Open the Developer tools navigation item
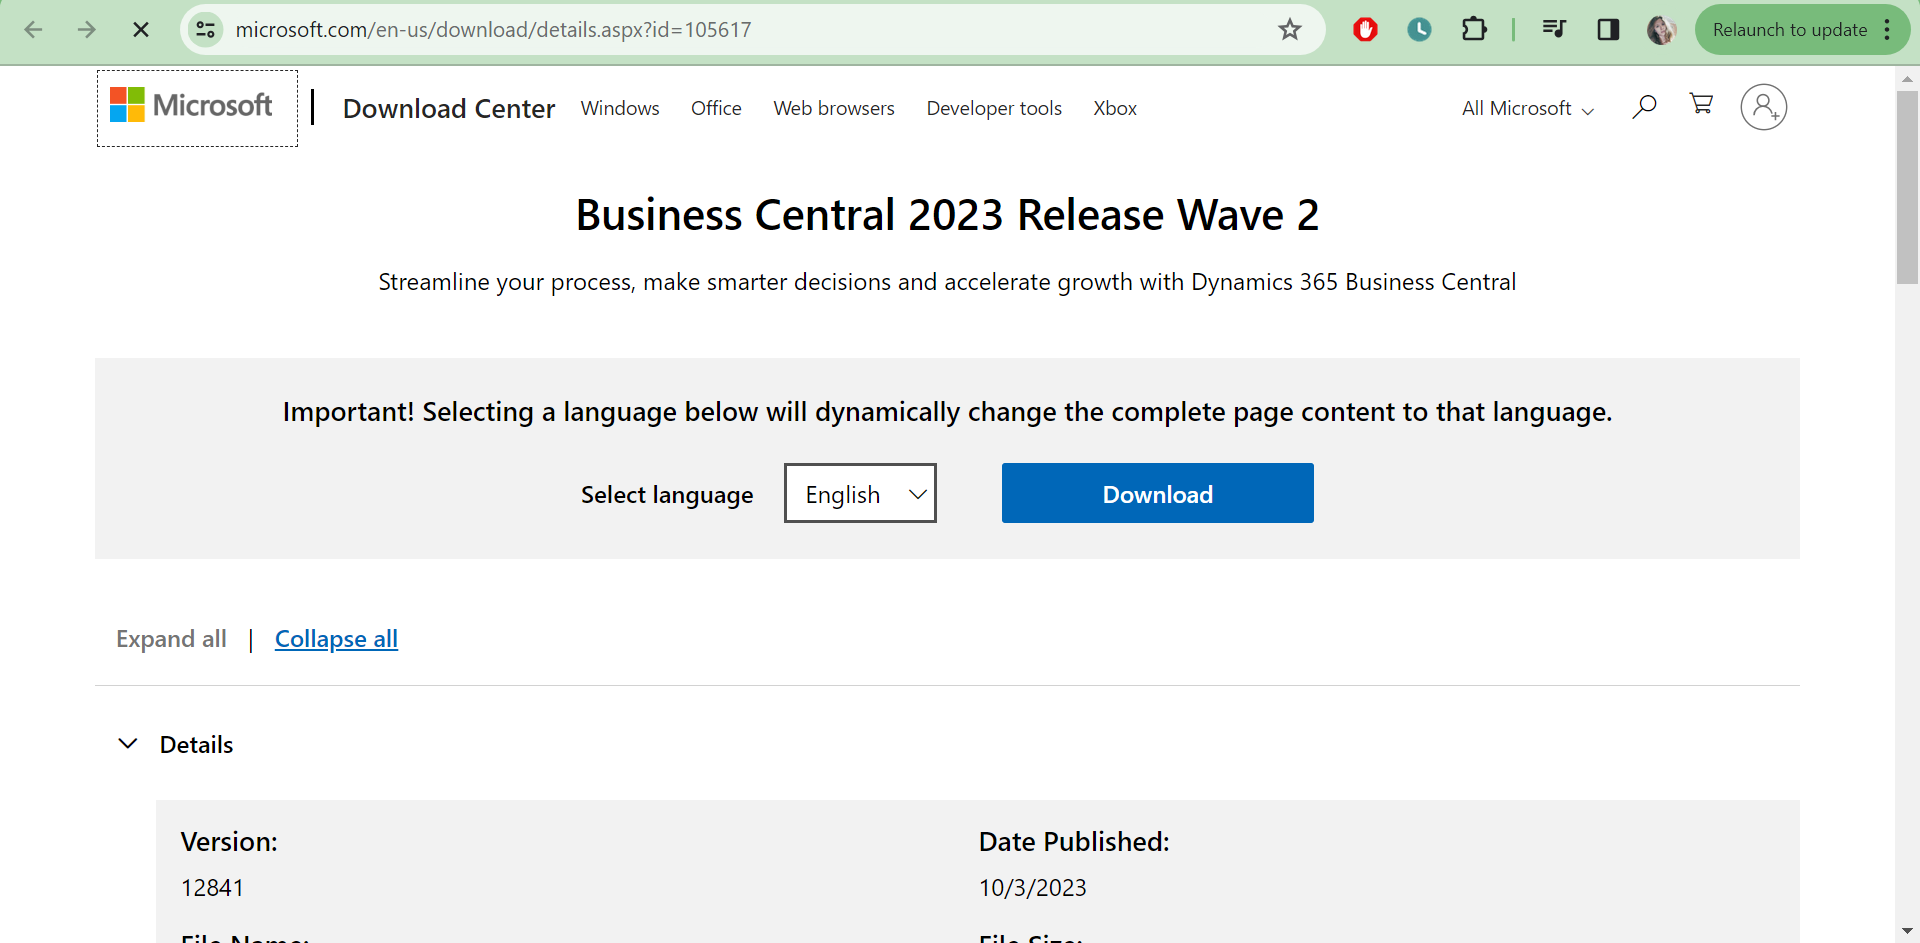This screenshot has width=1920, height=943. [993, 109]
